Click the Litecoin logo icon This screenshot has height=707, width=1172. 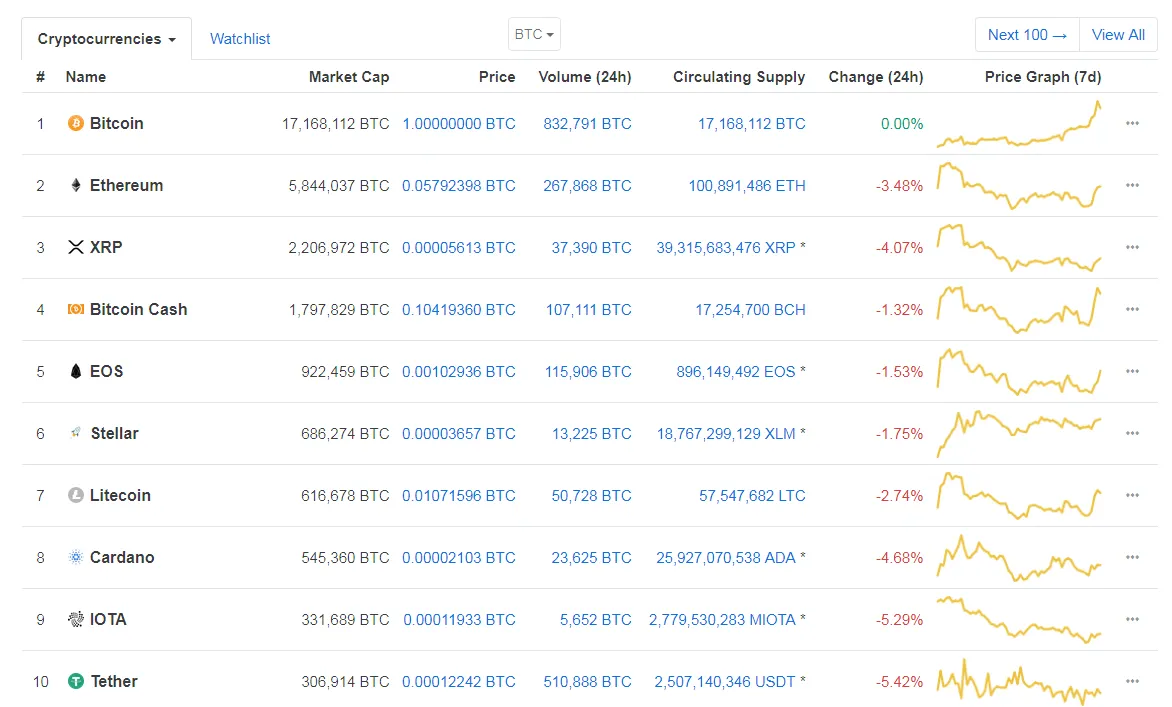pyautogui.click(x=75, y=496)
